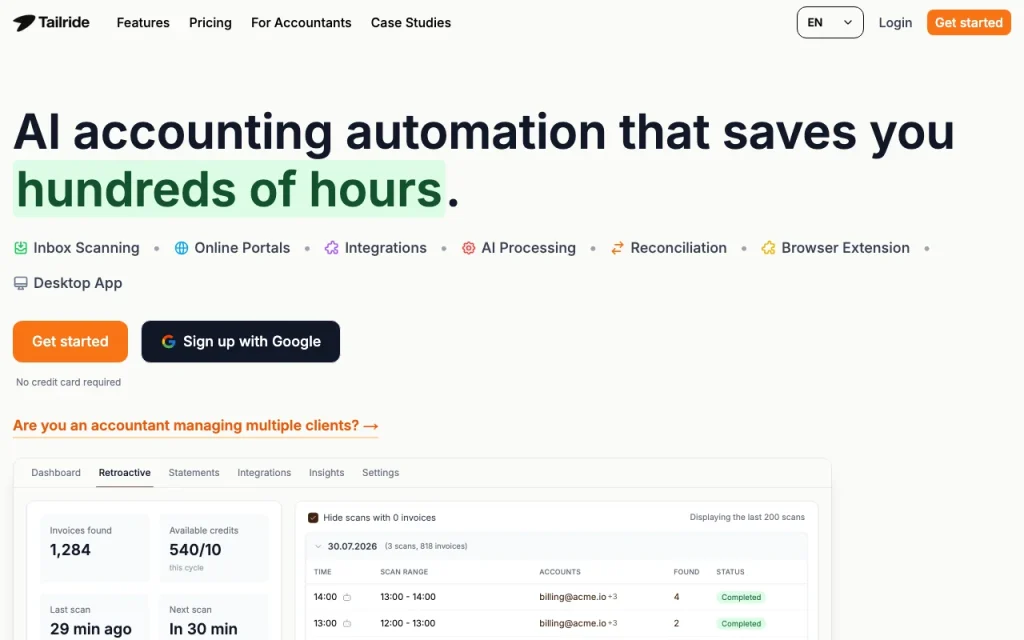Click the Inbox Scanning feature label
Viewport: 1024px width, 640px height.
tap(86, 248)
